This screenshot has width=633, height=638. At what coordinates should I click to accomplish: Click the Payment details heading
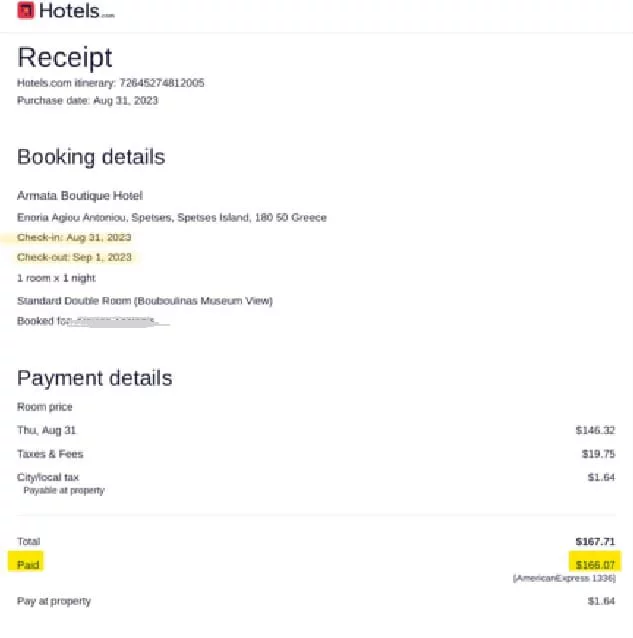click(x=94, y=378)
